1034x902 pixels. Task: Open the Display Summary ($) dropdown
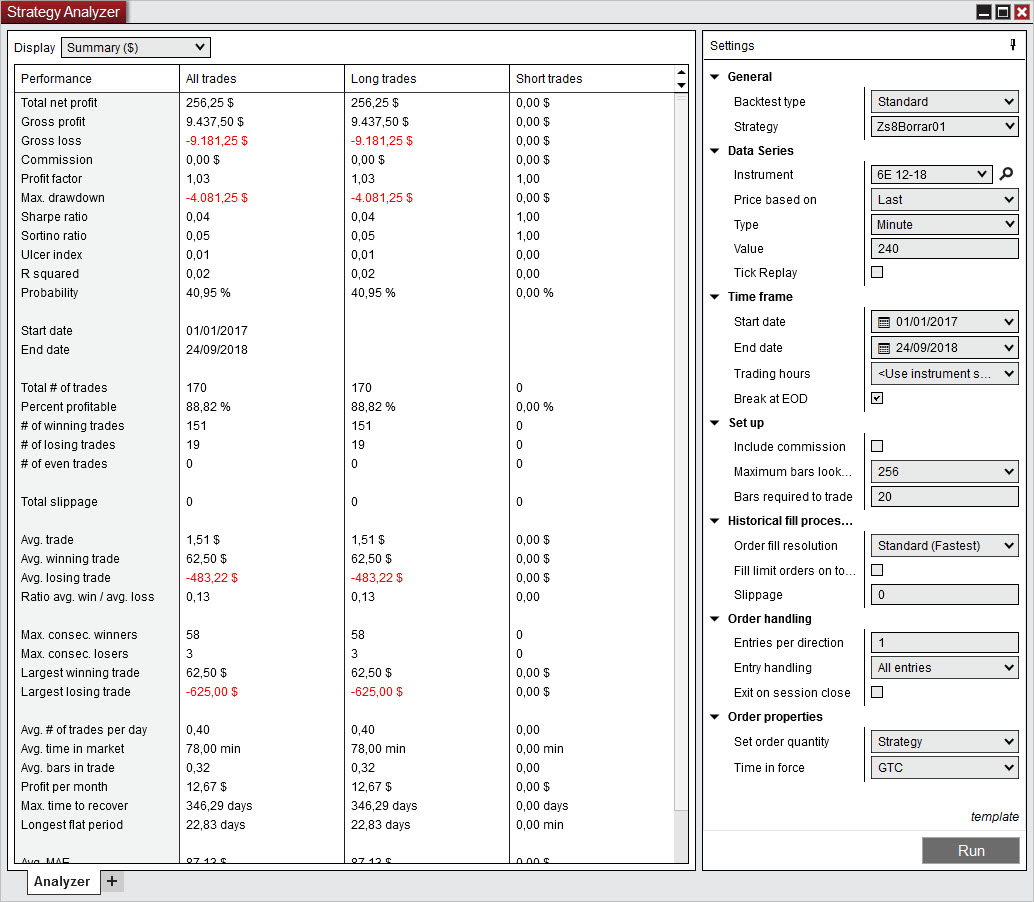coord(136,47)
